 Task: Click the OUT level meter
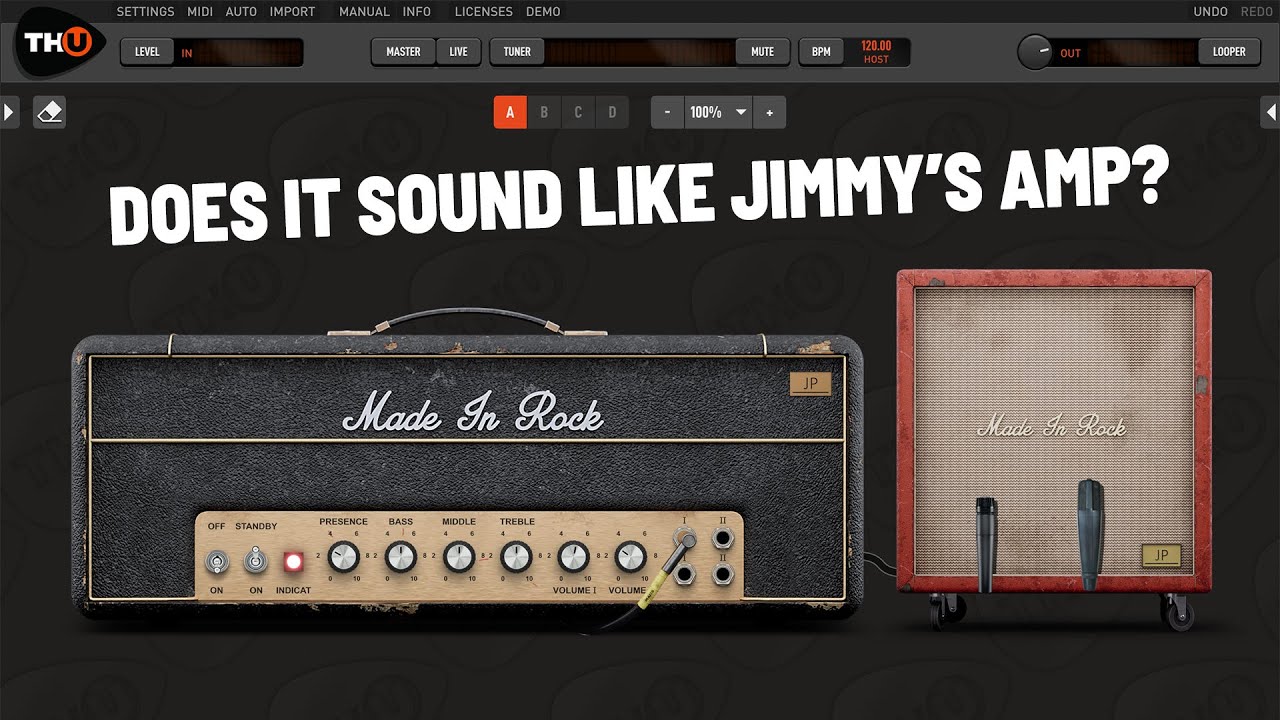point(1126,52)
